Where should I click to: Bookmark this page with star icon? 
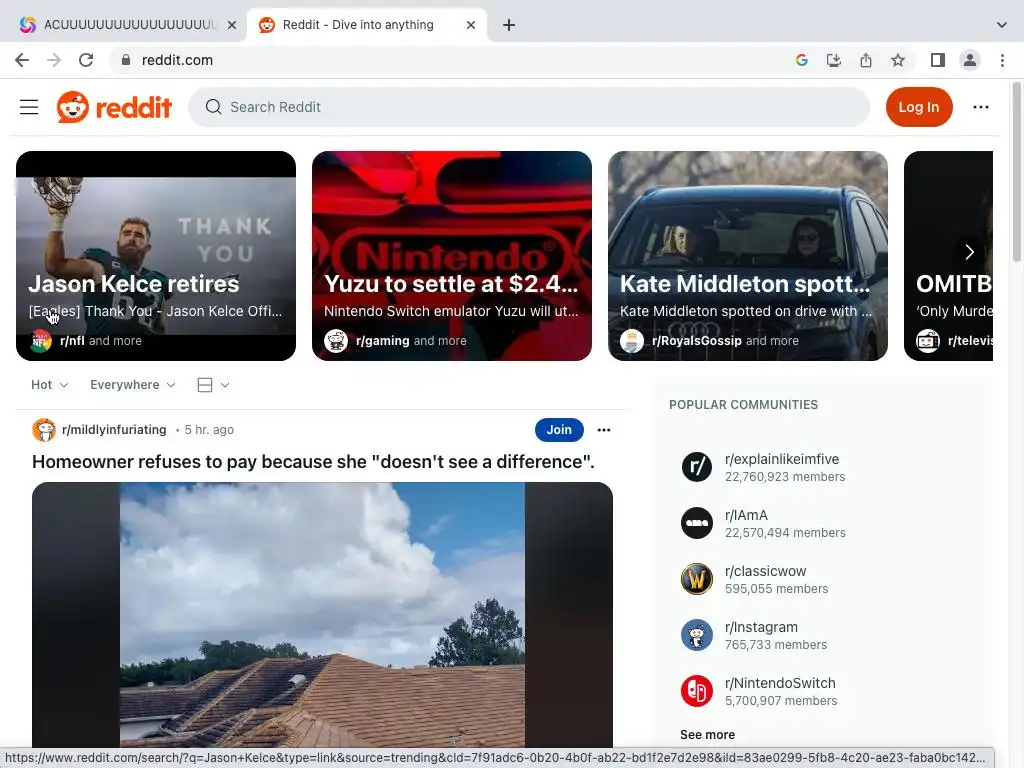(898, 60)
